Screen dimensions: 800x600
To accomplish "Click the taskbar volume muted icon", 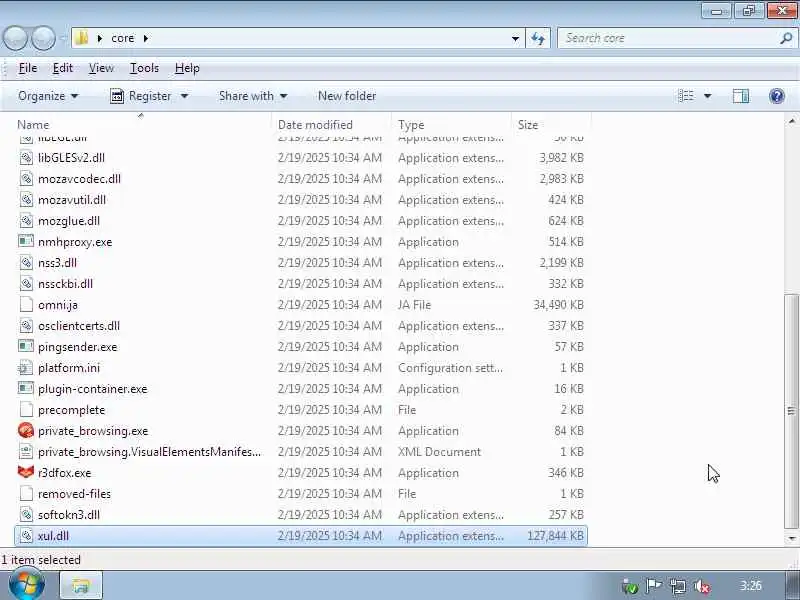I will click(x=703, y=587).
